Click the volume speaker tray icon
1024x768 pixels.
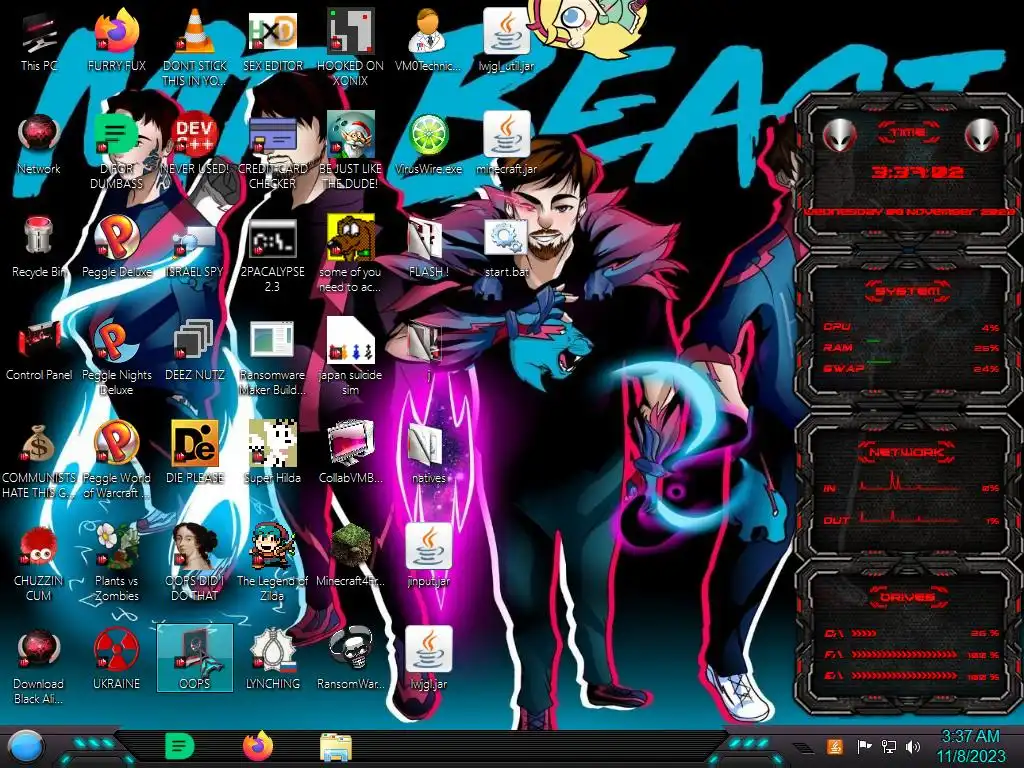pyautogui.click(x=913, y=746)
